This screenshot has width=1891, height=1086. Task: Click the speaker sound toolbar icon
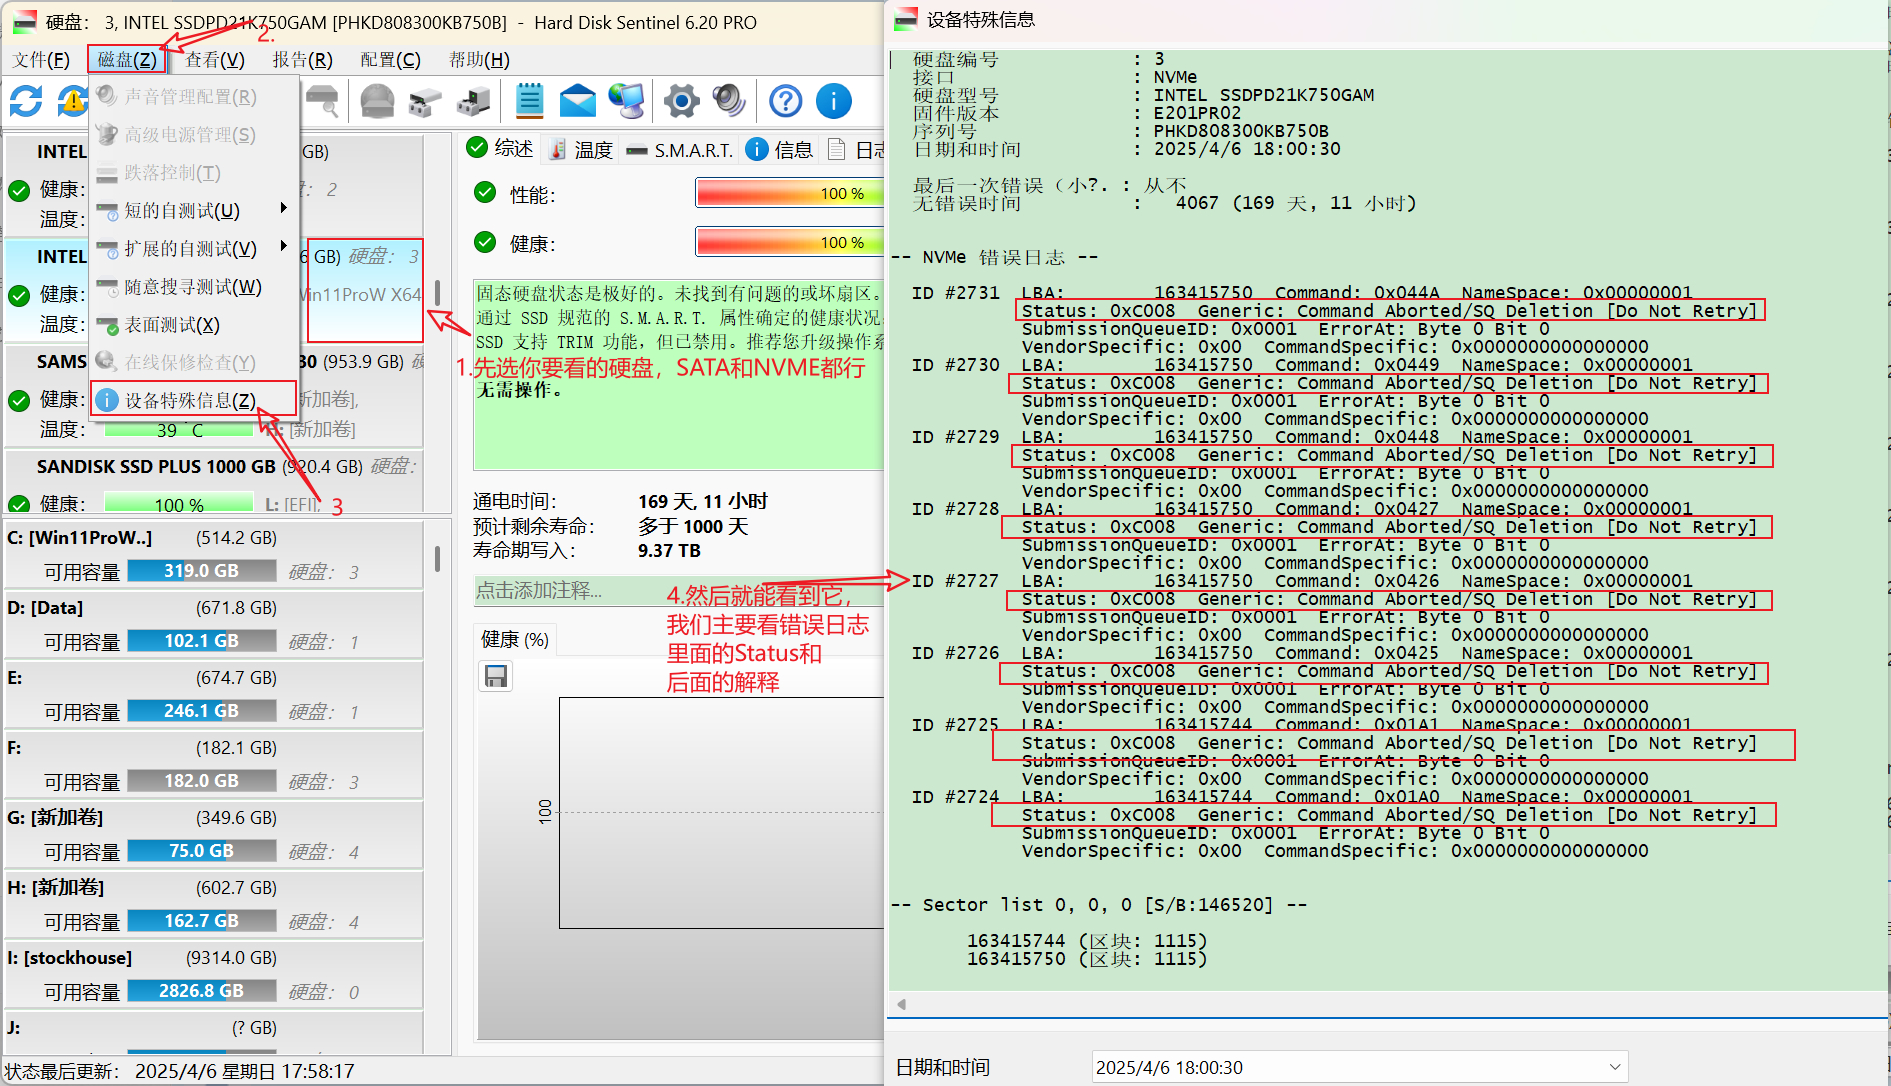[x=729, y=101]
